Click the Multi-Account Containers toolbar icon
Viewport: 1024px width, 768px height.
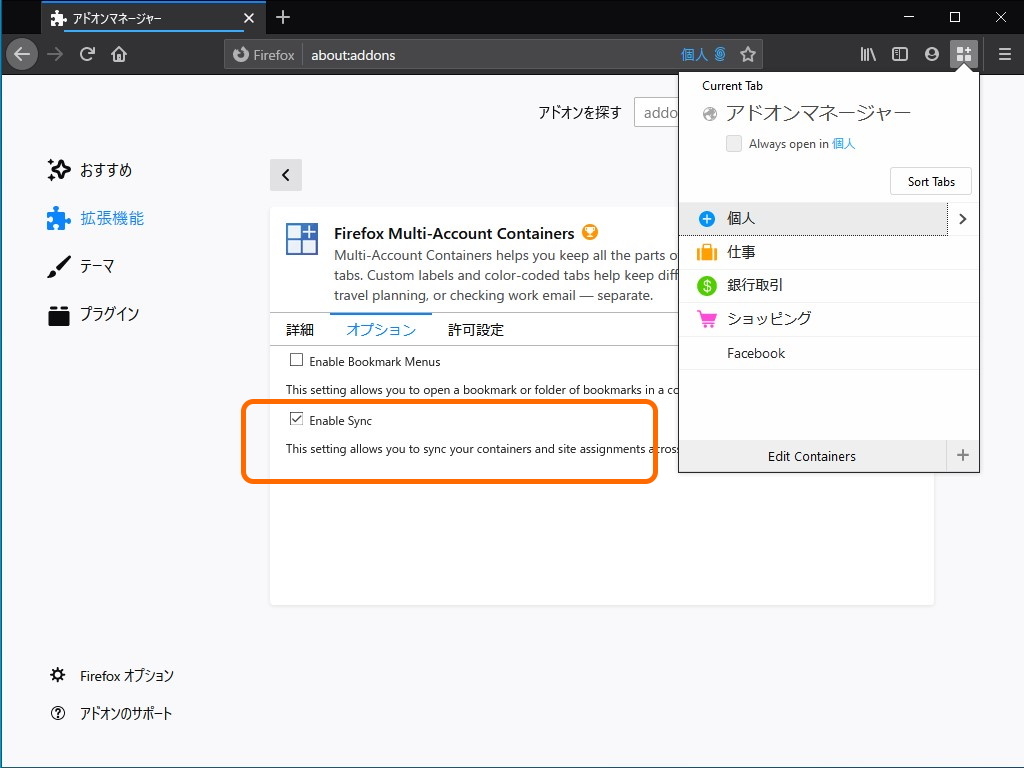coord(964,54)
